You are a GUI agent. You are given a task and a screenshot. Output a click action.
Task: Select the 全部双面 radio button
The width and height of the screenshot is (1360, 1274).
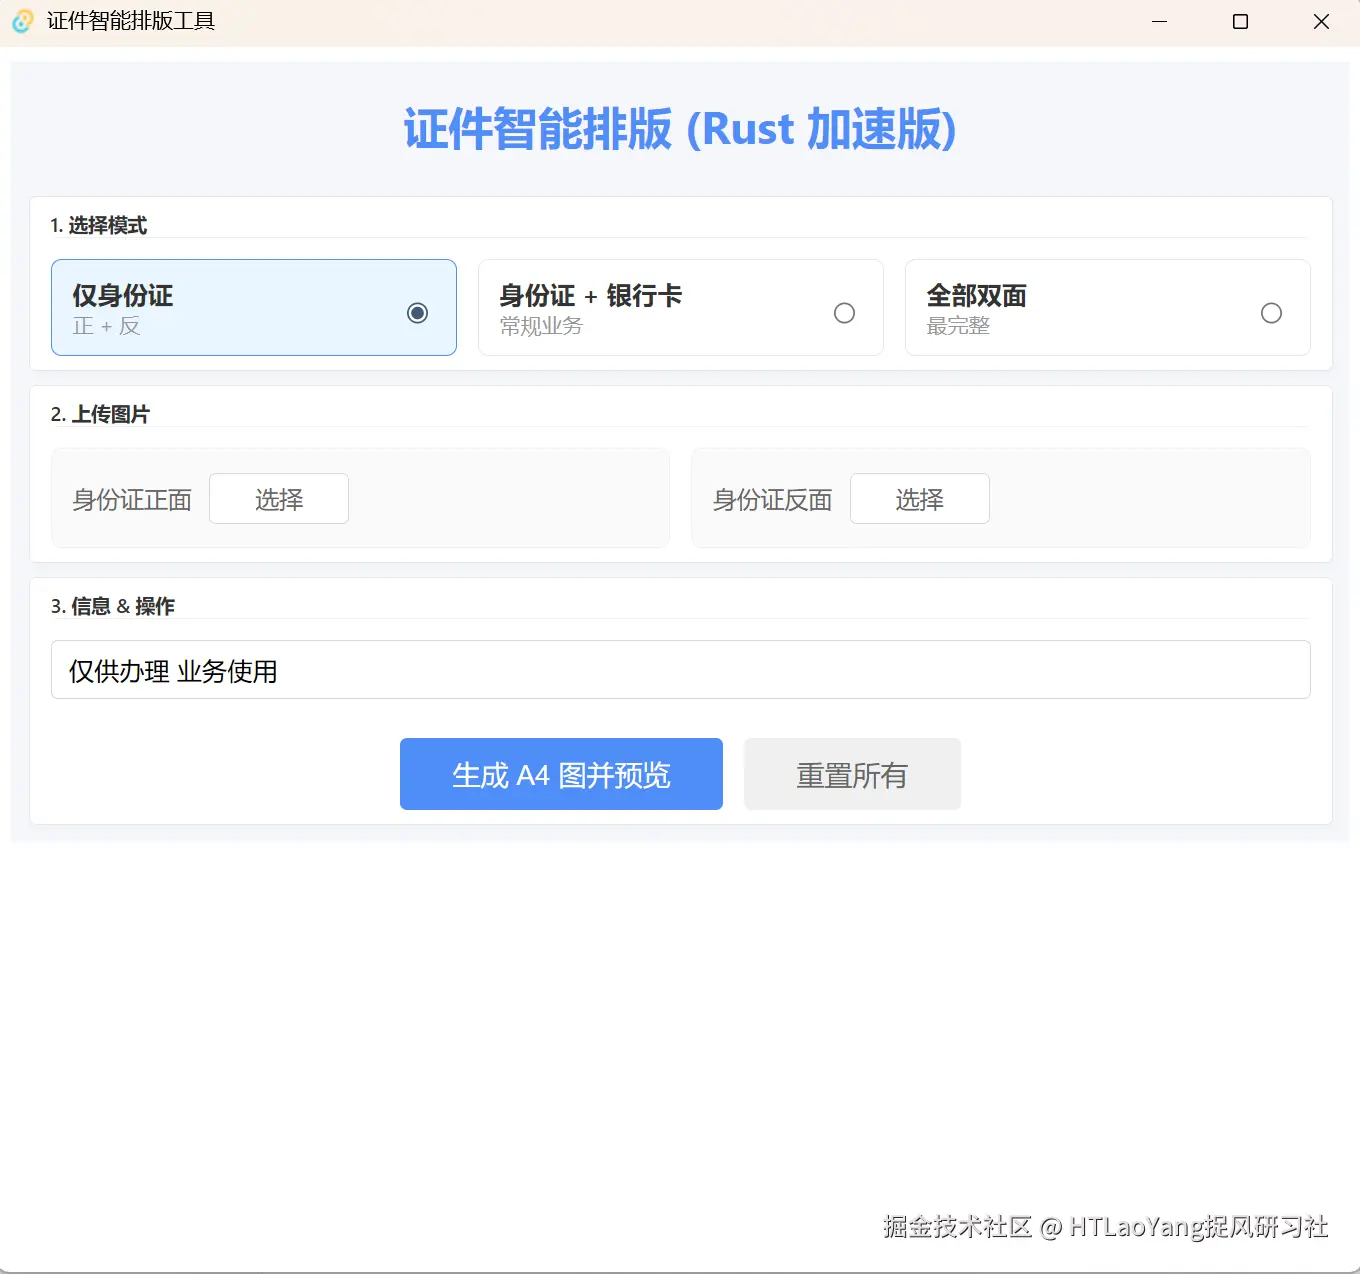1271,313
